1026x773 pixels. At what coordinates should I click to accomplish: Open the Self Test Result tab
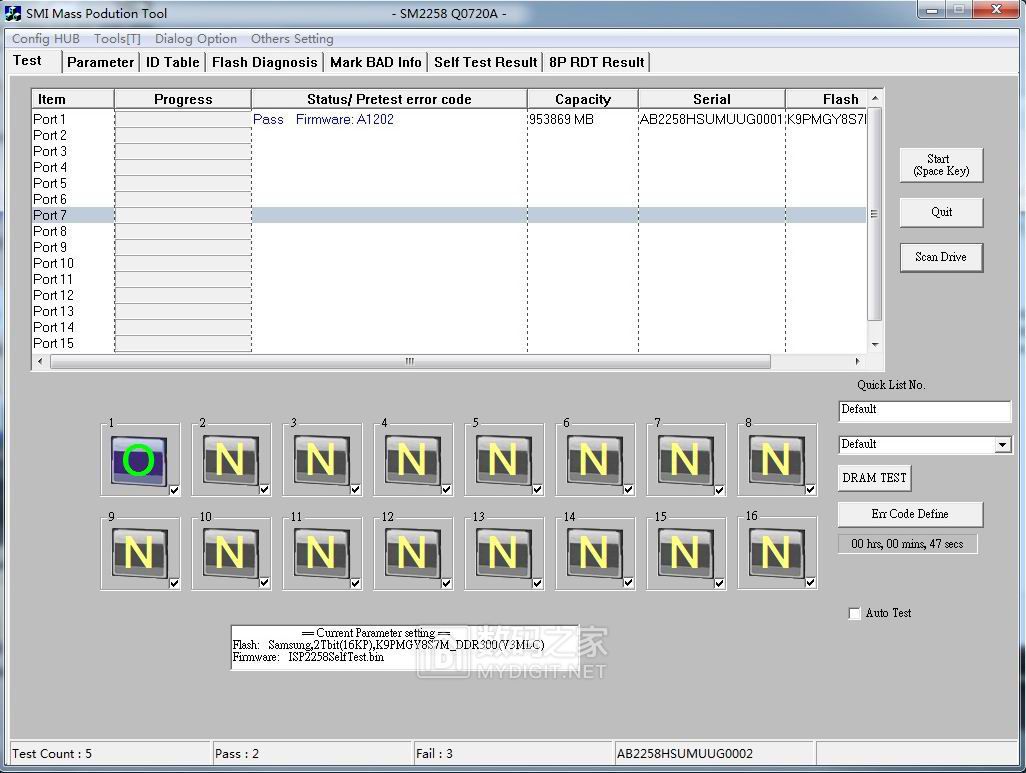(485, 62)
